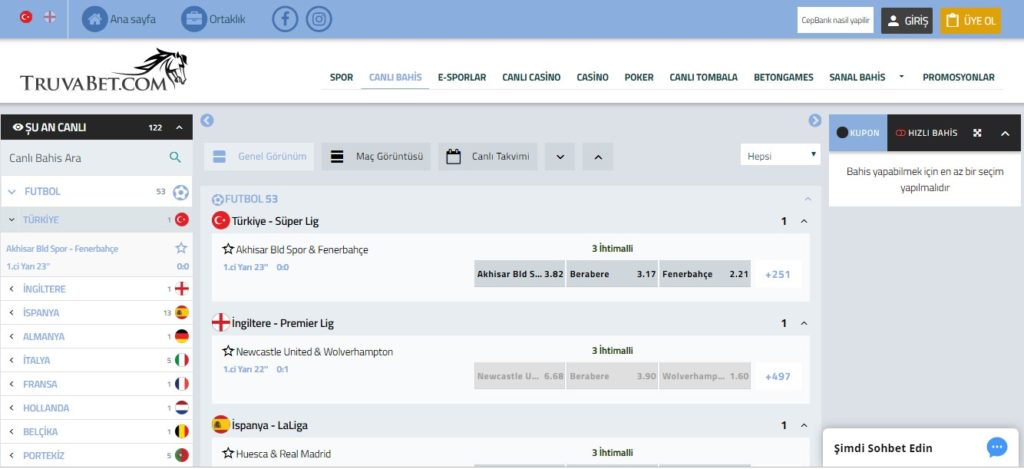Click the CepBank nasıl yapılır link

(835, 20)
